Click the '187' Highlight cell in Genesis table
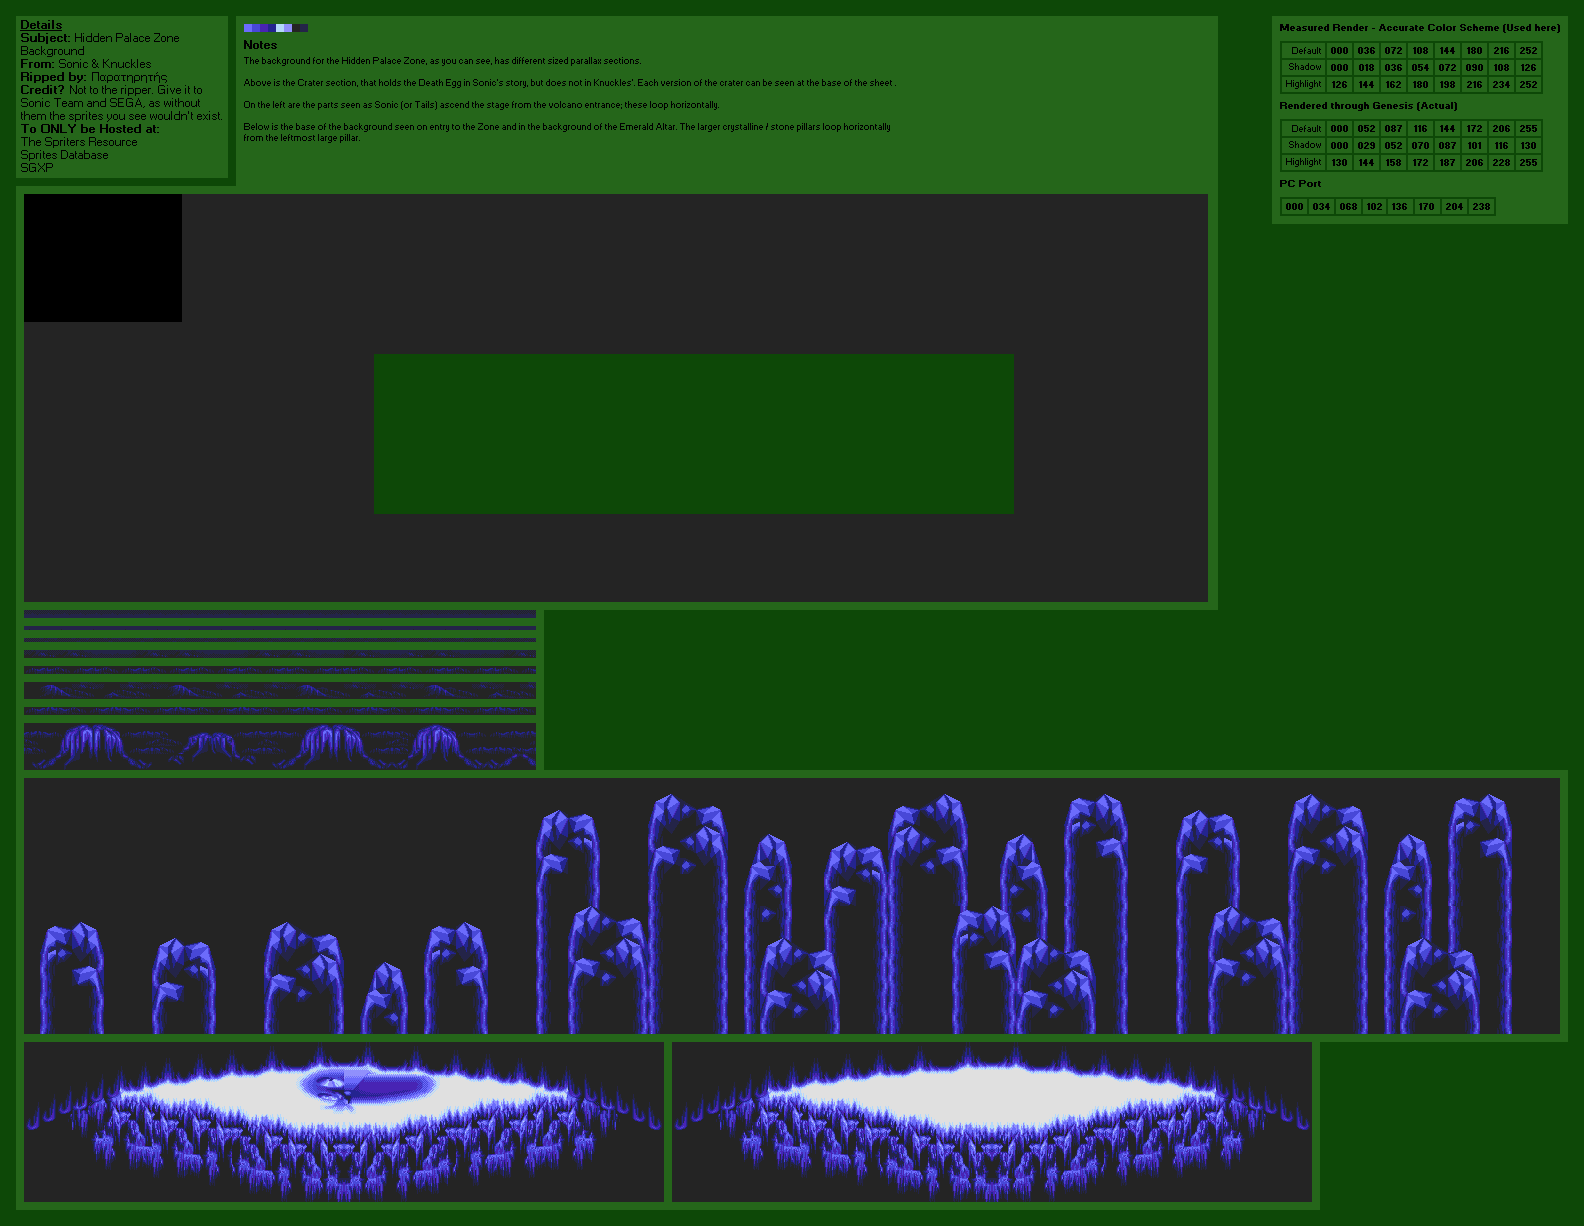 pyautogui.click(x=1447, y=163)
